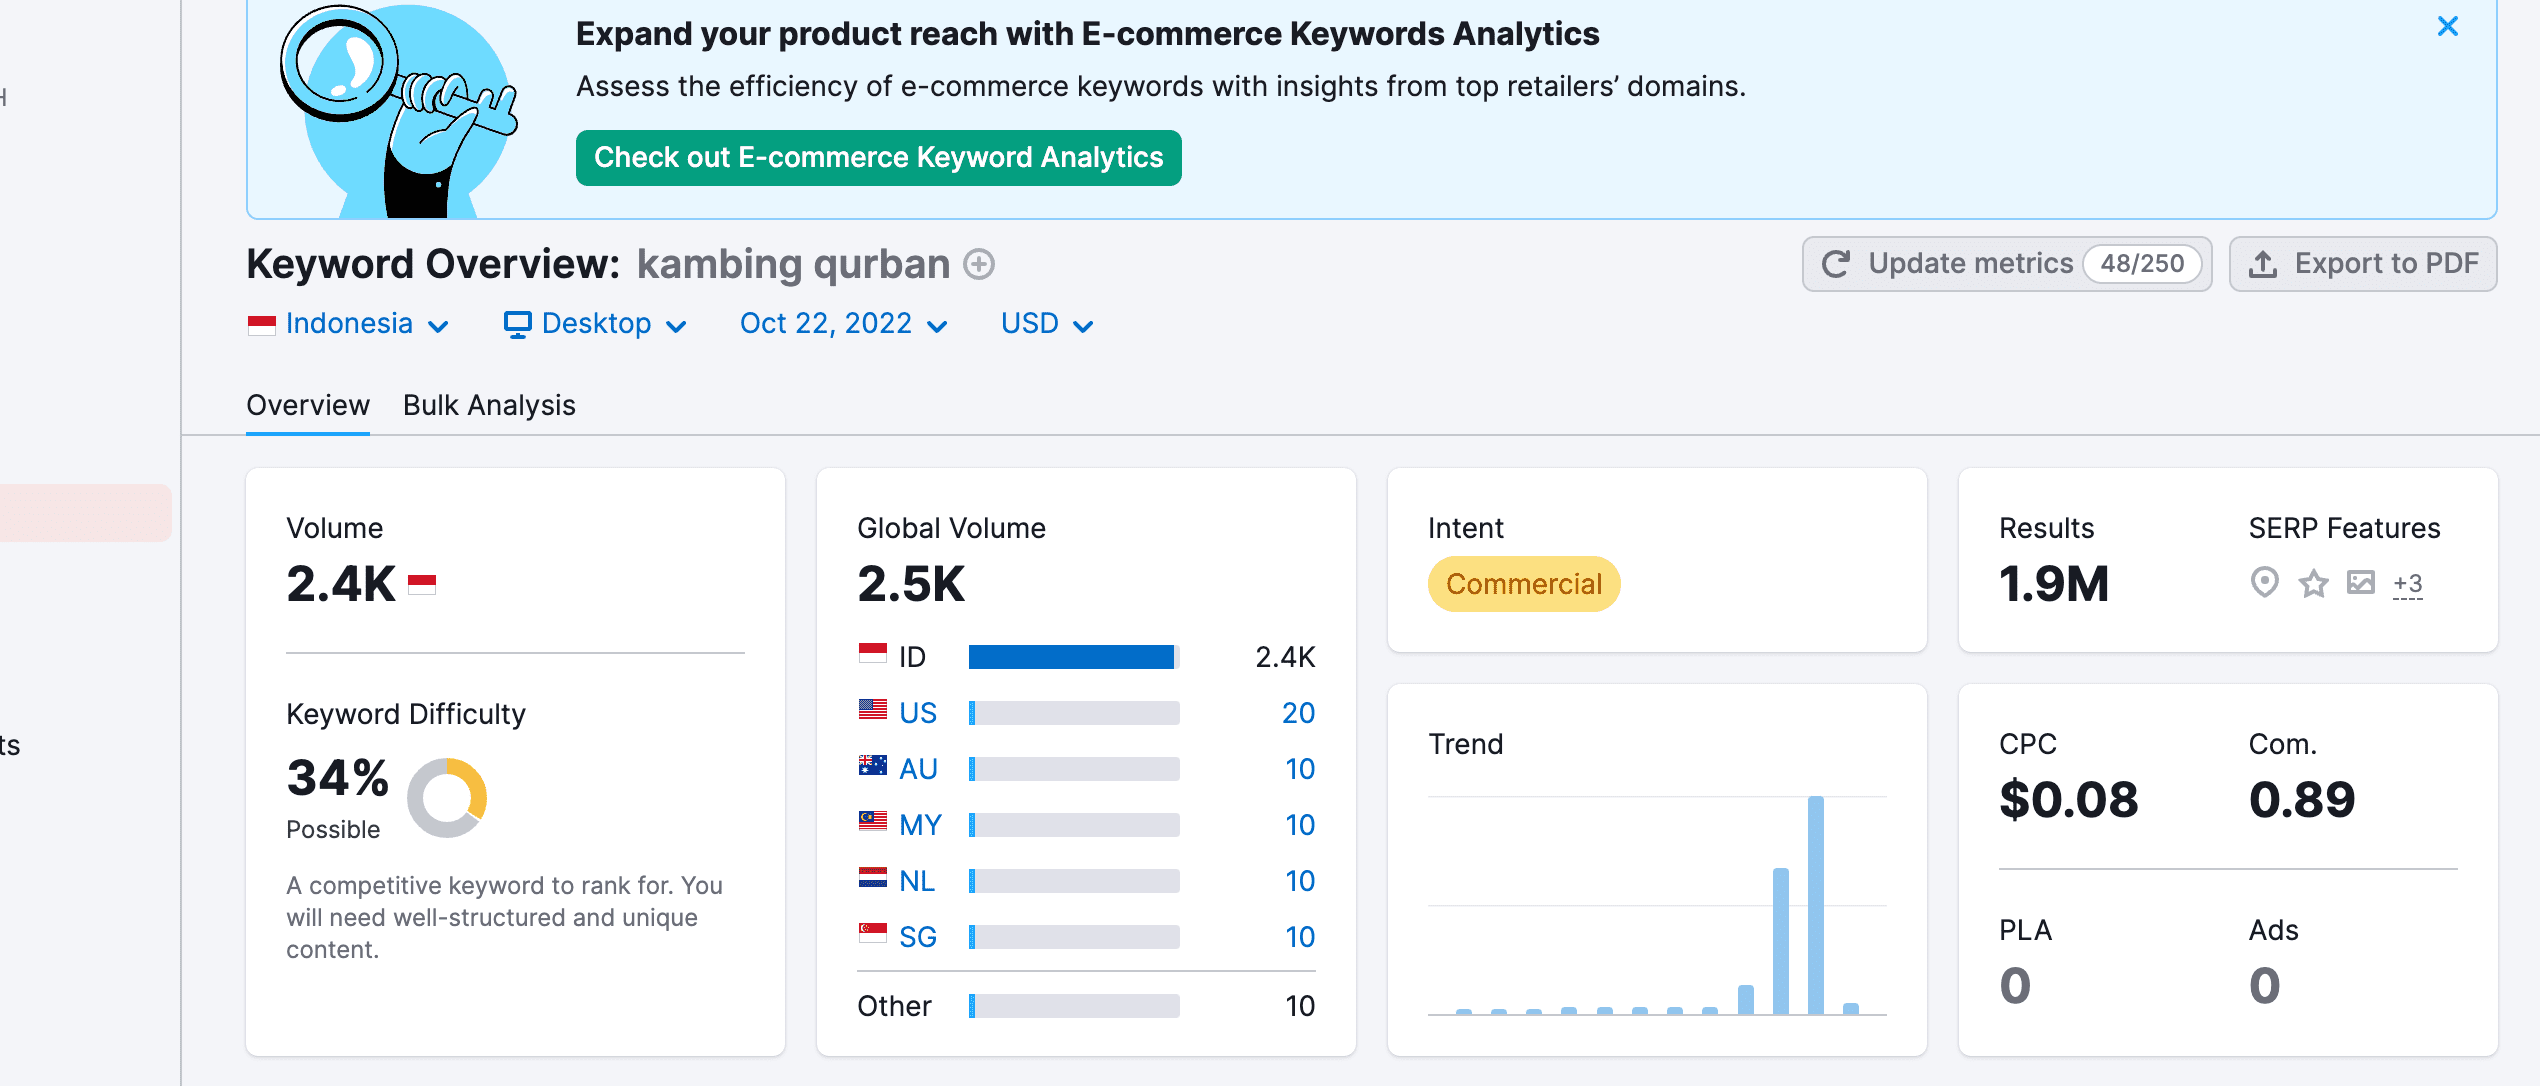This screenshot has width=2540, height=1086.
Task: Click the tallest bar in Trend chart
Action: pos(1815,904)
